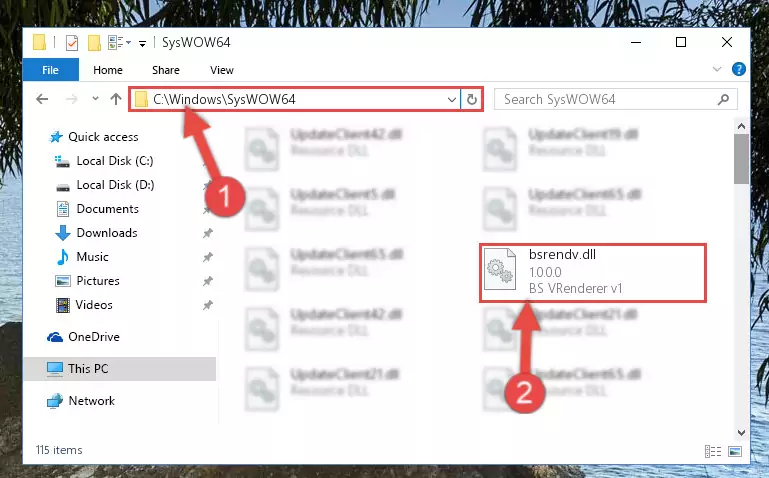Open the recent locations dropdown
Screen dimensions: 769x478
pyautogui.click(x=95, y=99)
